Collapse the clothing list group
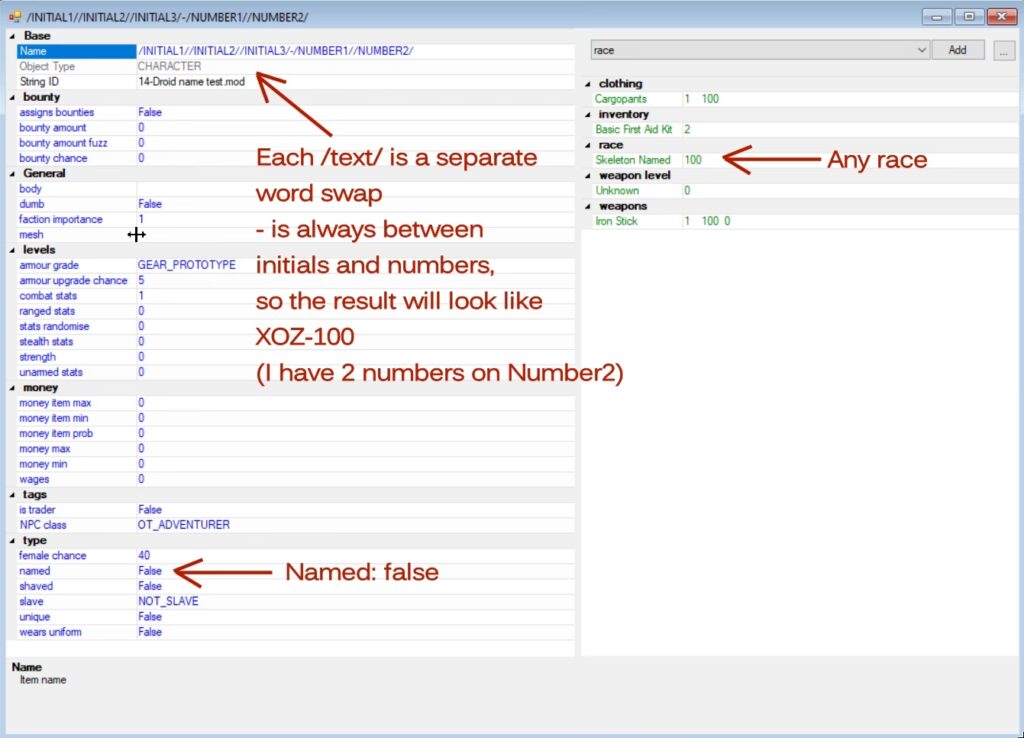Viewport: 1024px width, 738px height. [588, 84]
